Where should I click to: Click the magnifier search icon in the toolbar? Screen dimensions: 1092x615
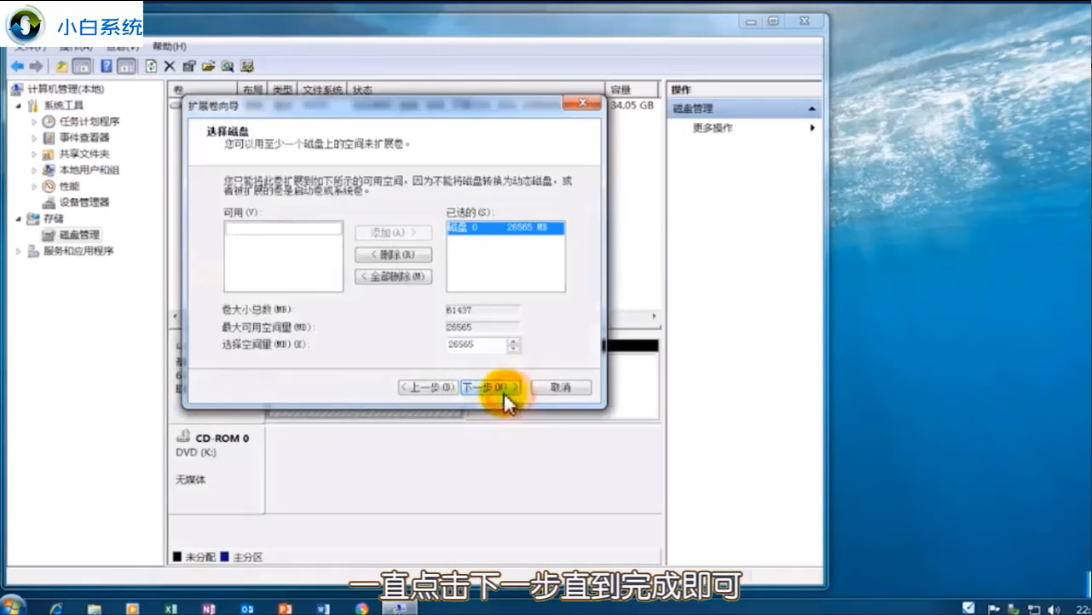pos(228,66)
